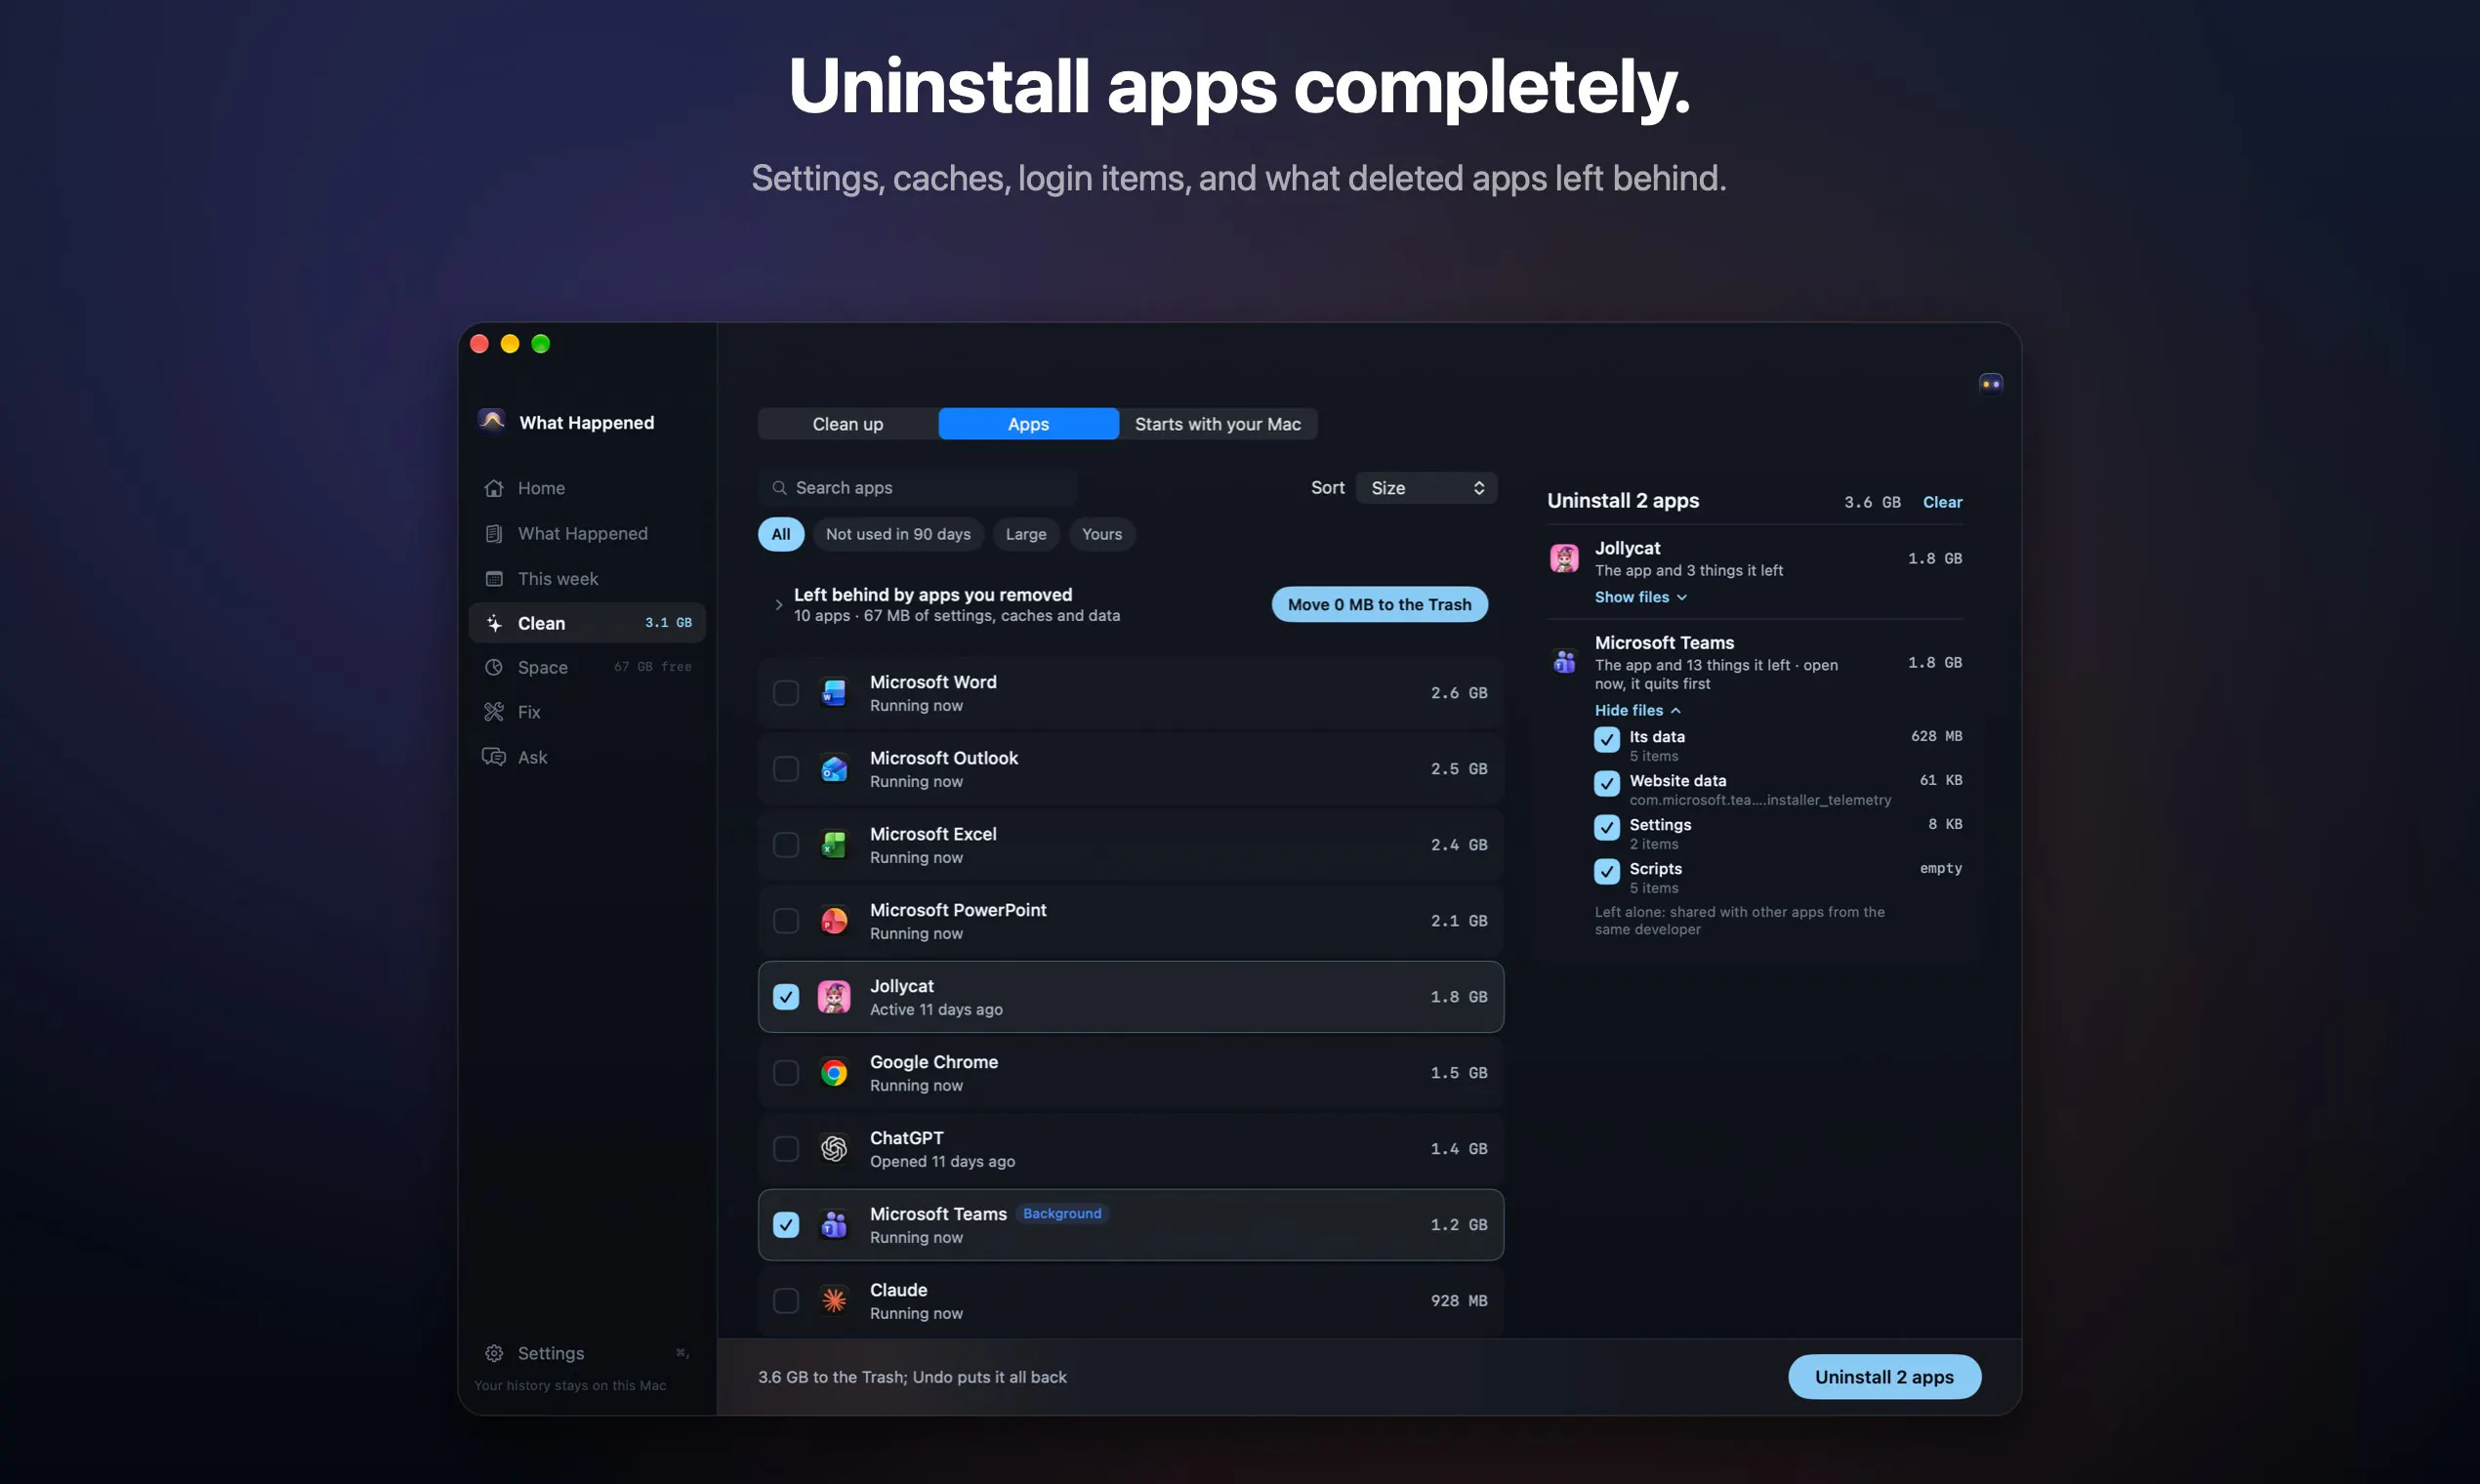Click the 67 GB free label
This screenshot has width=2480, height=1484.
coord(653,667)
